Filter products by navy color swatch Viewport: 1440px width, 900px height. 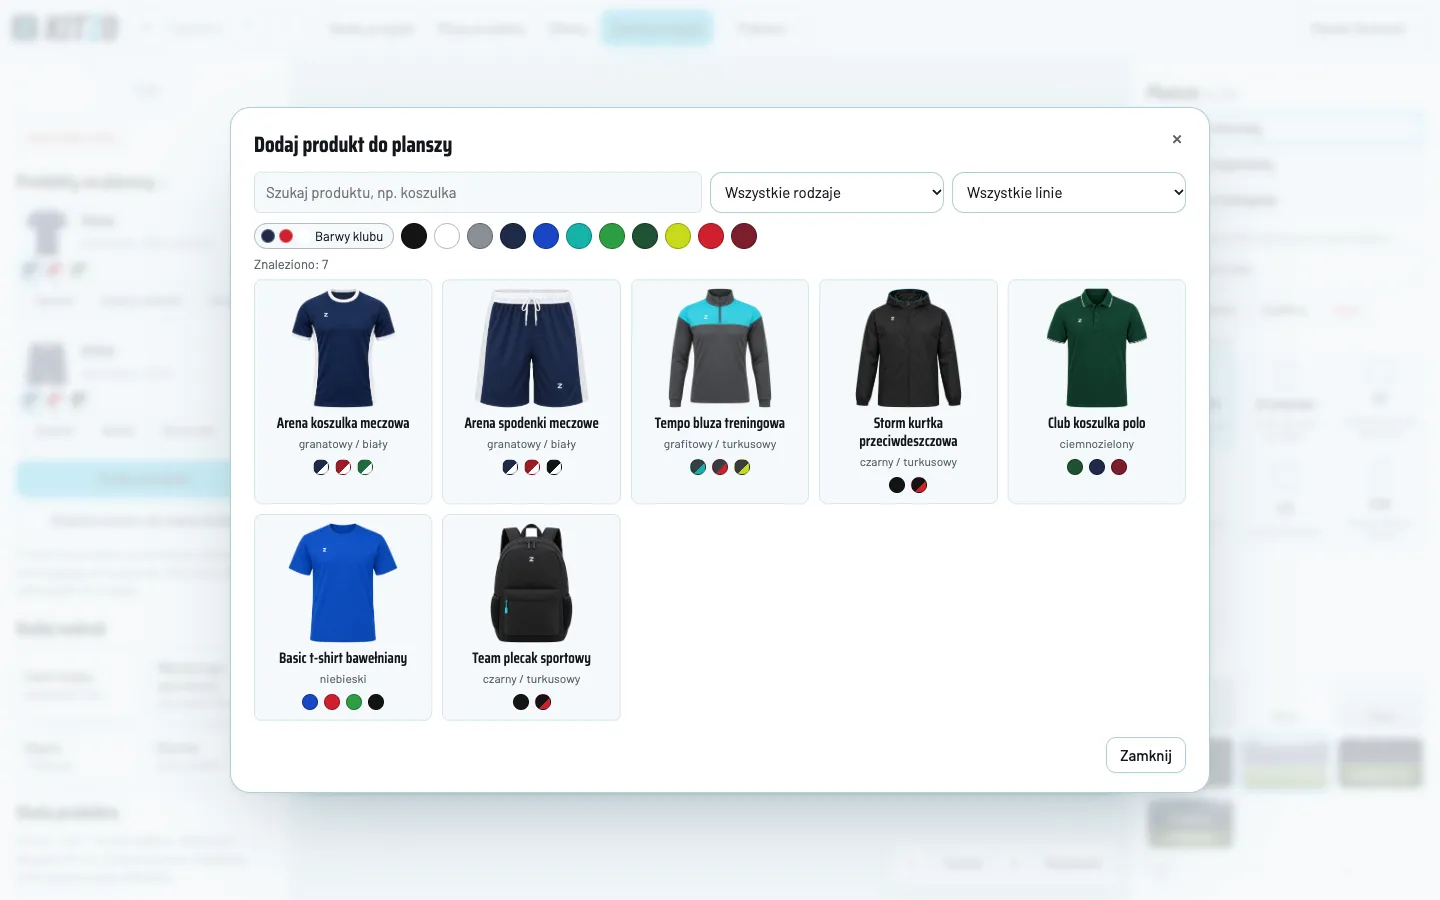pyautogui.click(x=513, y=236)
